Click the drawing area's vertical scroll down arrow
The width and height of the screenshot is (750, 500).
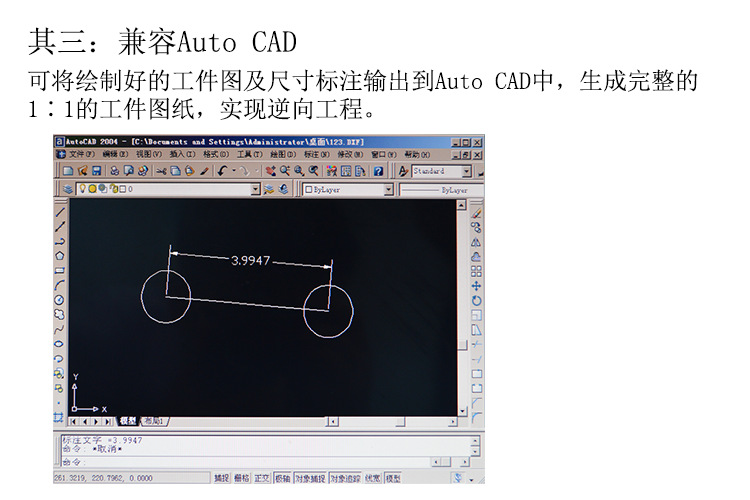click(x=462, y=411)
